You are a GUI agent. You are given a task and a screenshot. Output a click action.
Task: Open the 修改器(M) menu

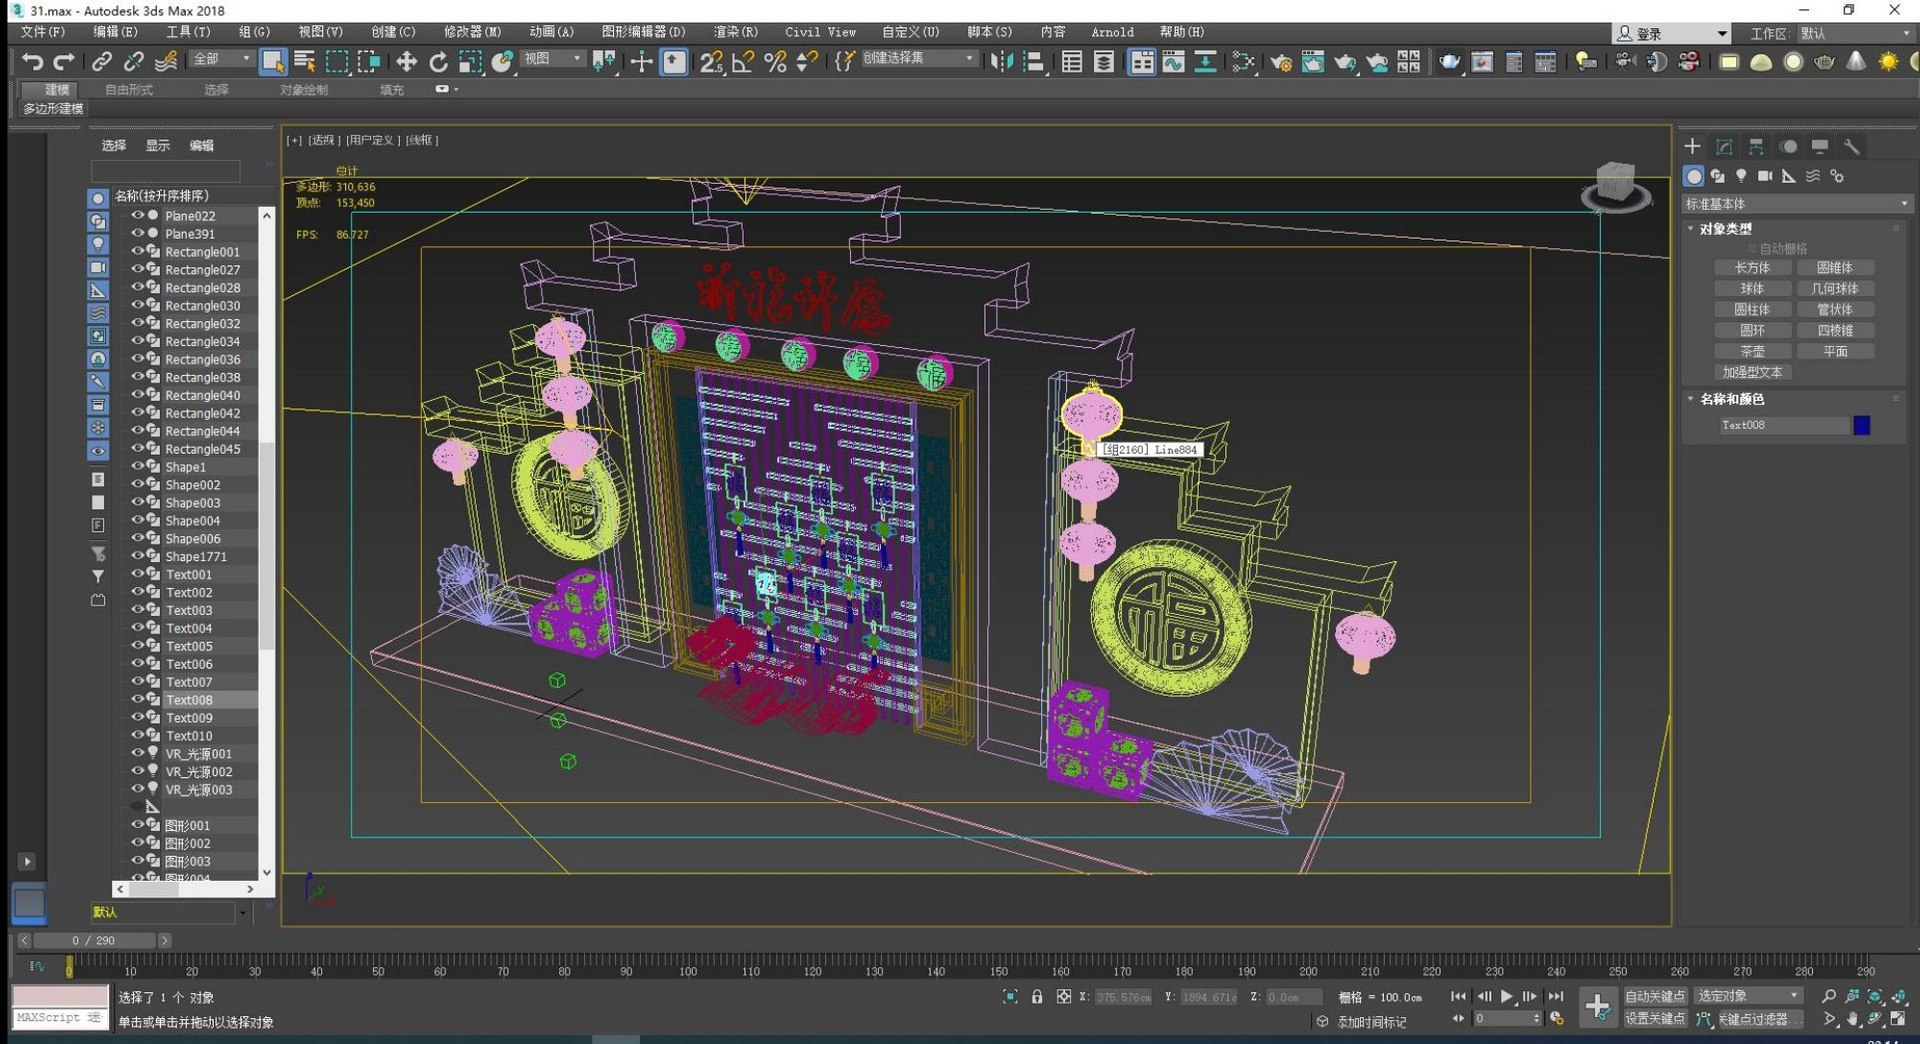point(472,32)
